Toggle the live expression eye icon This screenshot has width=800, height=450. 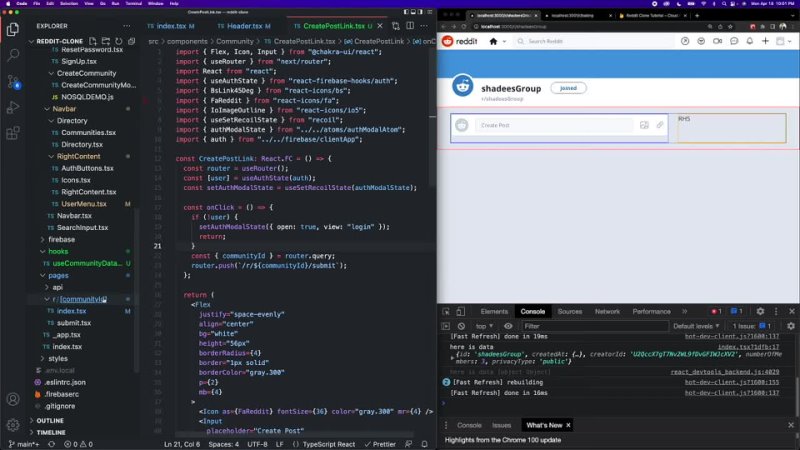pos(508,326)
